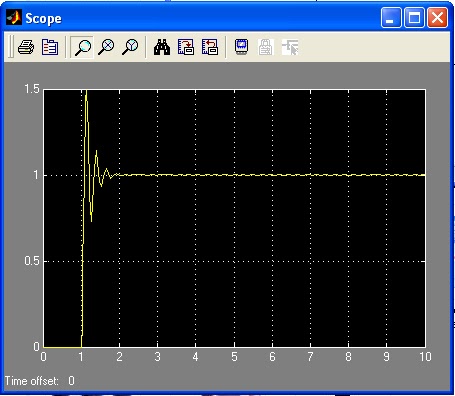Screen dimensions: 455x396
Task: Click the x-axis label 10
Action: tap(425, 357)
